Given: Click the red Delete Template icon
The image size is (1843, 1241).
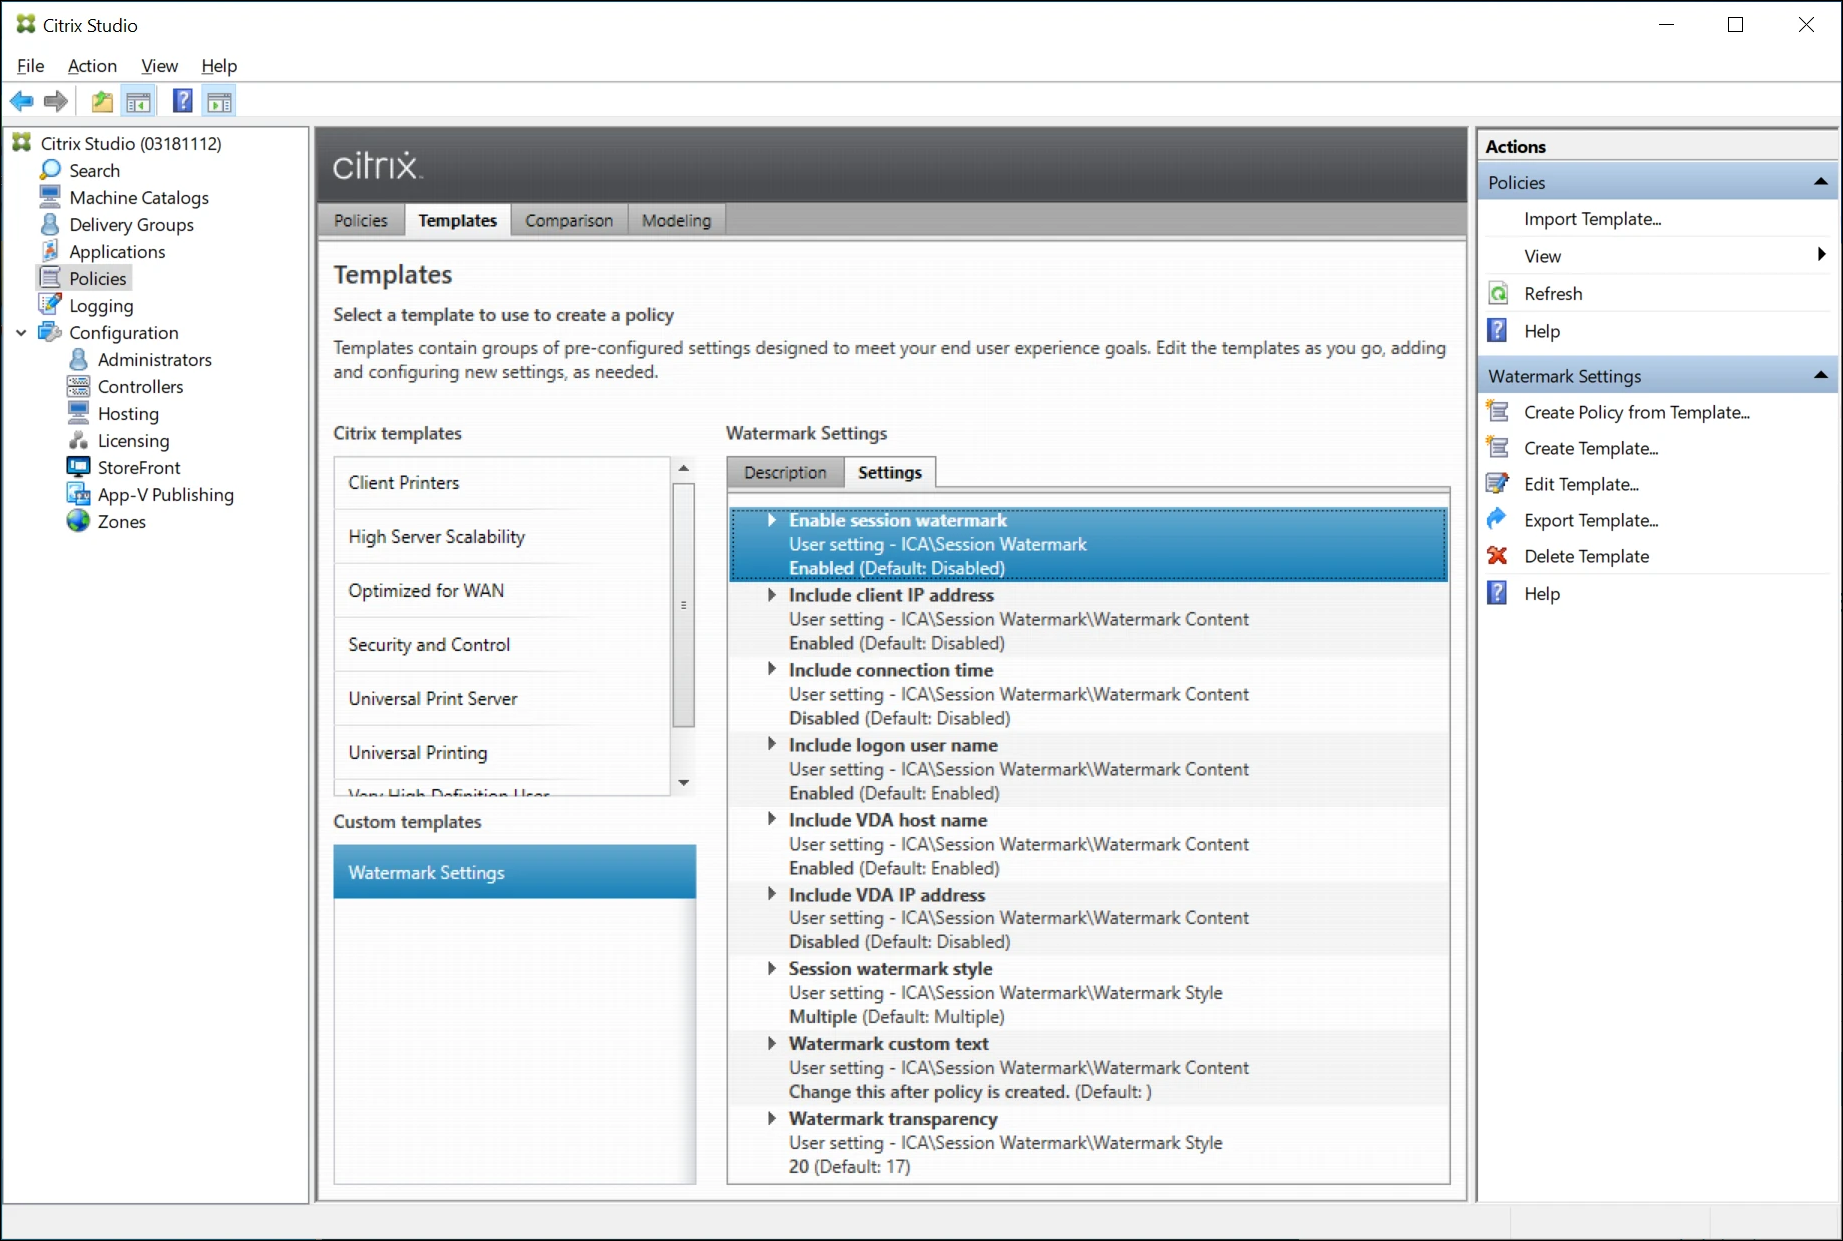Looking at the screenshot, I should [x=1498, y=556].
